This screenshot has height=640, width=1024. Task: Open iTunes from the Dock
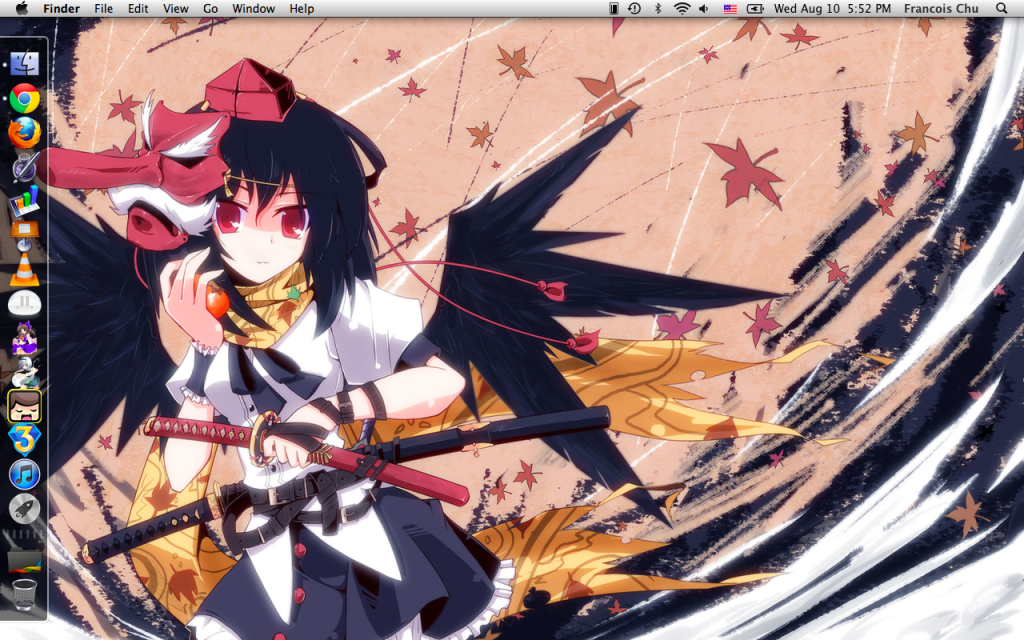pyautogui.click(x=25, y=475)
